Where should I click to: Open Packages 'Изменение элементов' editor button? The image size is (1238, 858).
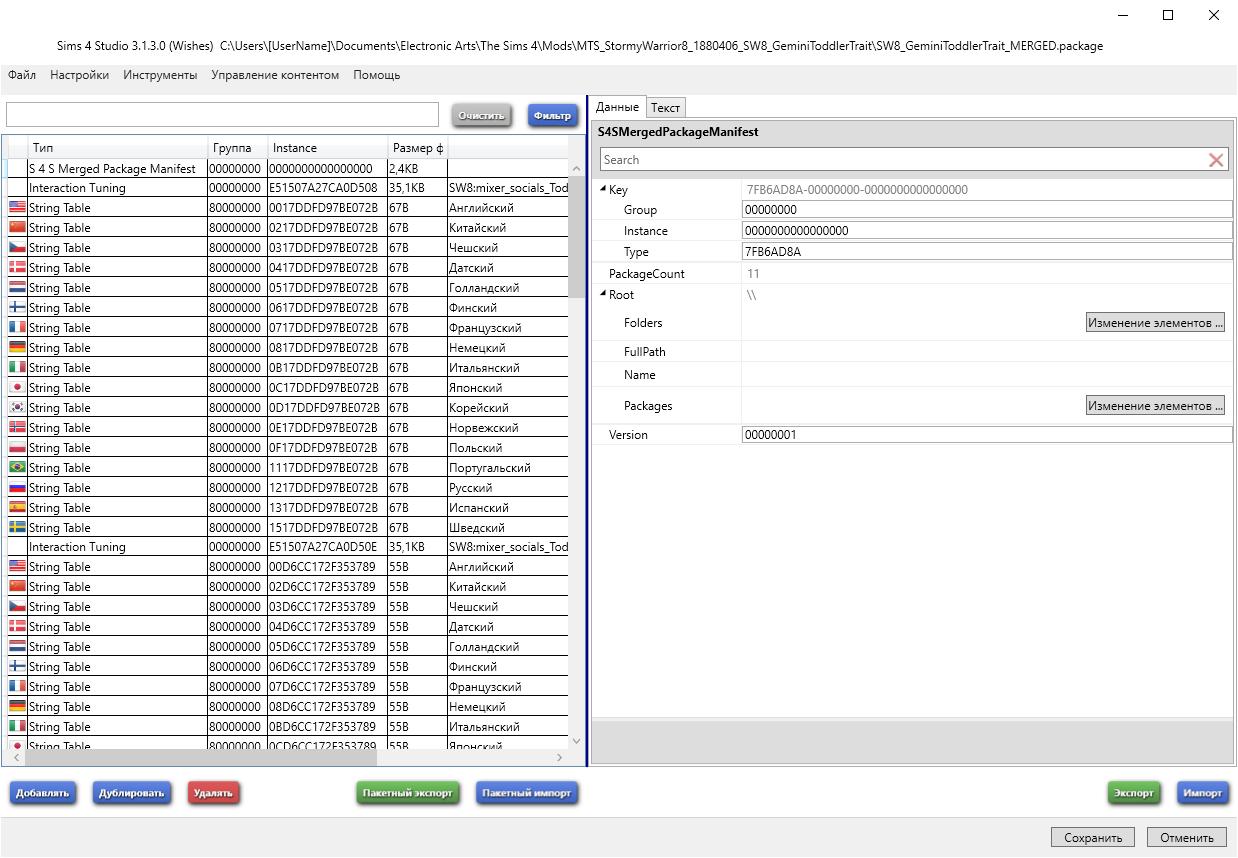[x=1155, y=406]
